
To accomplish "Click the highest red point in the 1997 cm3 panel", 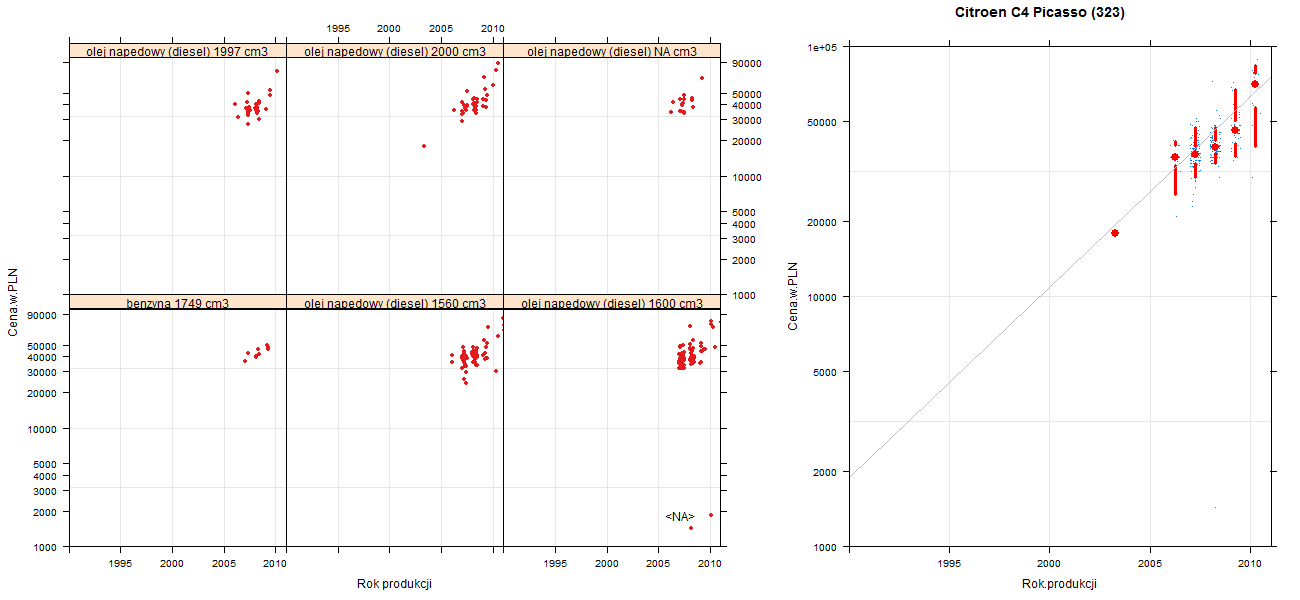I will click(x=276, y=71).
